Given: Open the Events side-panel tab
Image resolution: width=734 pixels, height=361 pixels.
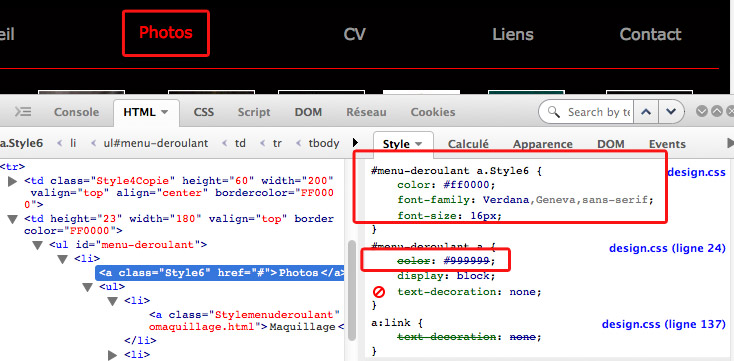Looking at the screenshot, I should [667, 144].
